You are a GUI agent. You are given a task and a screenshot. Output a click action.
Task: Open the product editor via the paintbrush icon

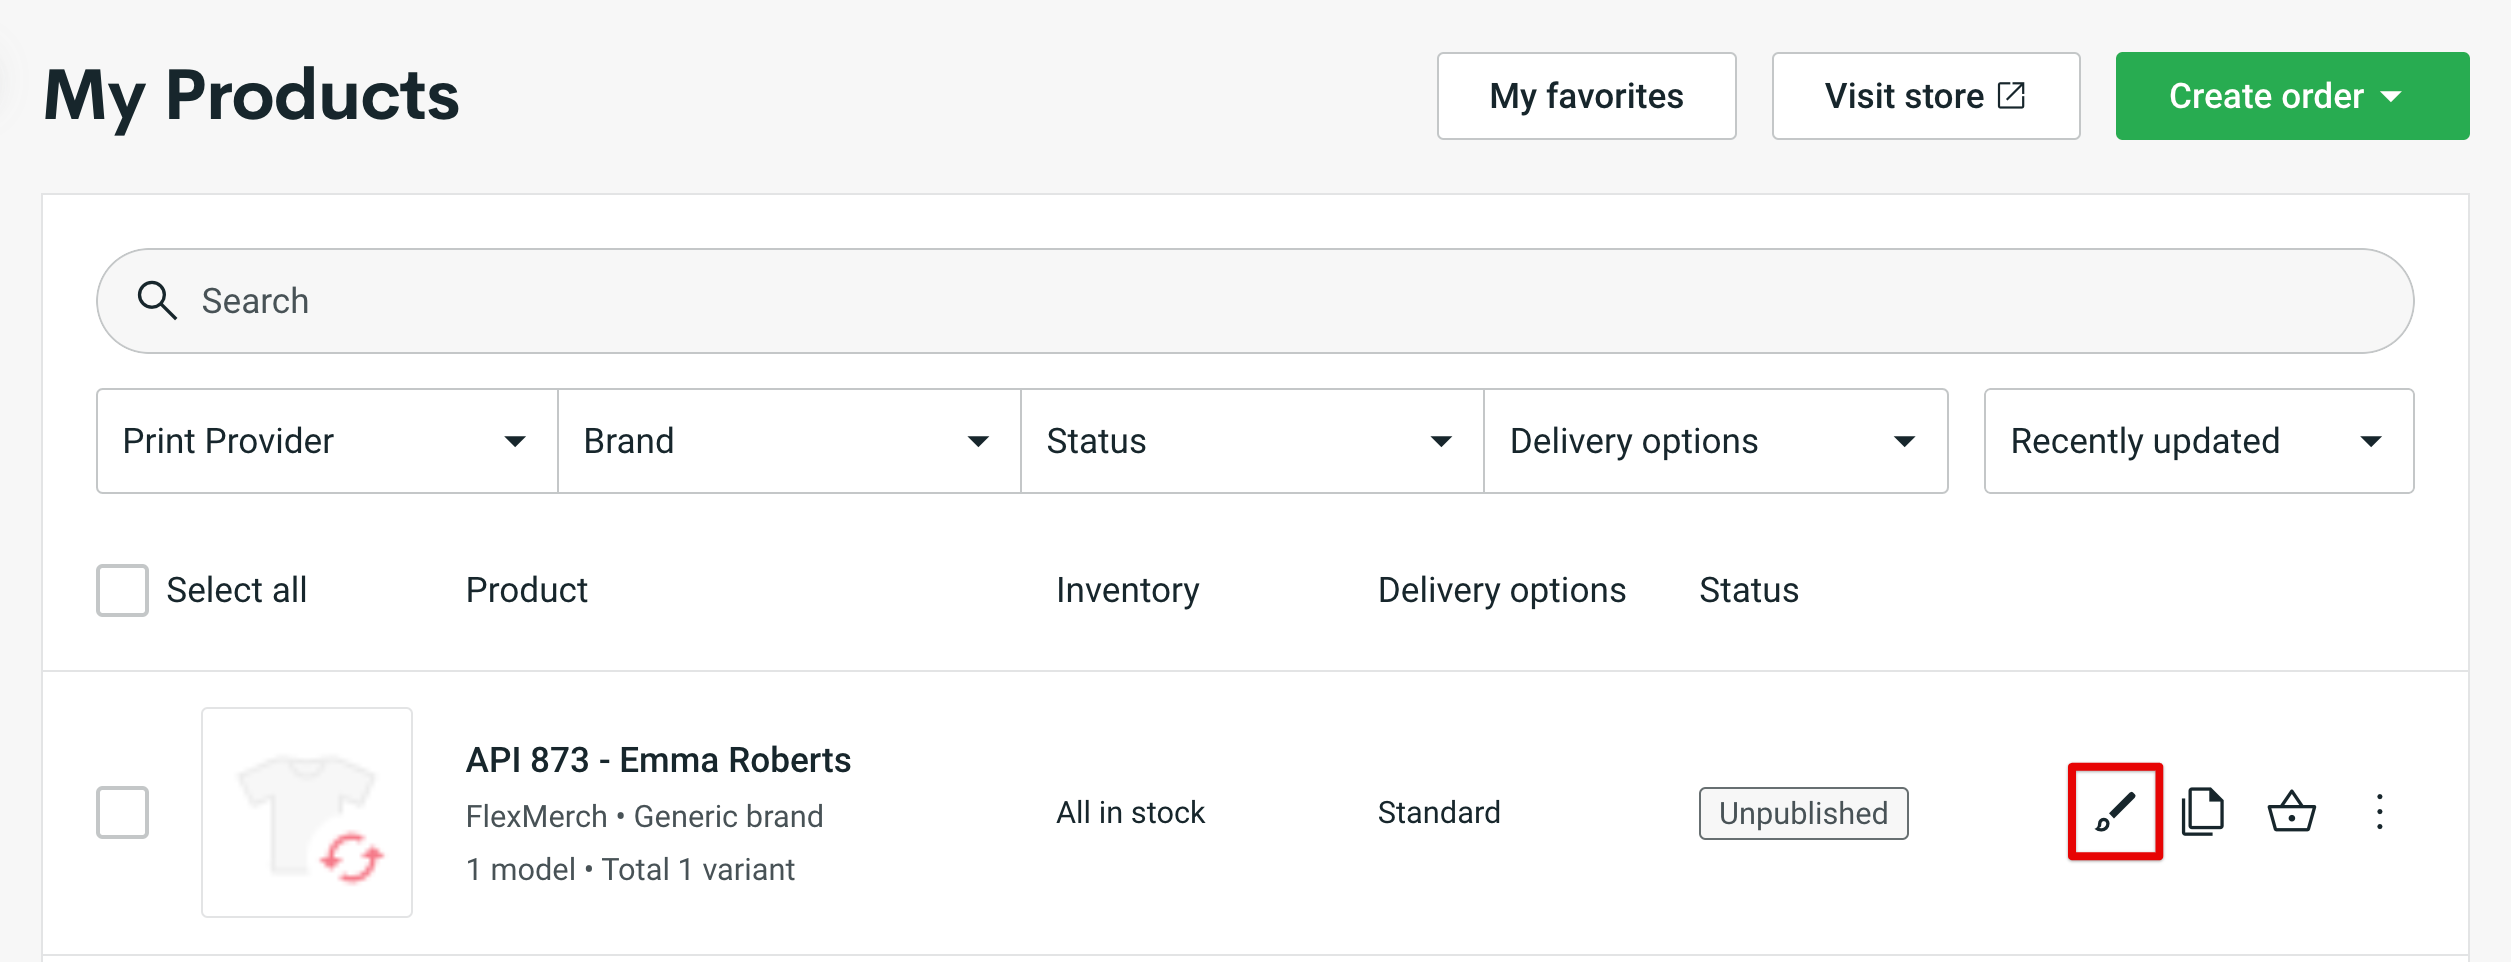(2116, 812)
